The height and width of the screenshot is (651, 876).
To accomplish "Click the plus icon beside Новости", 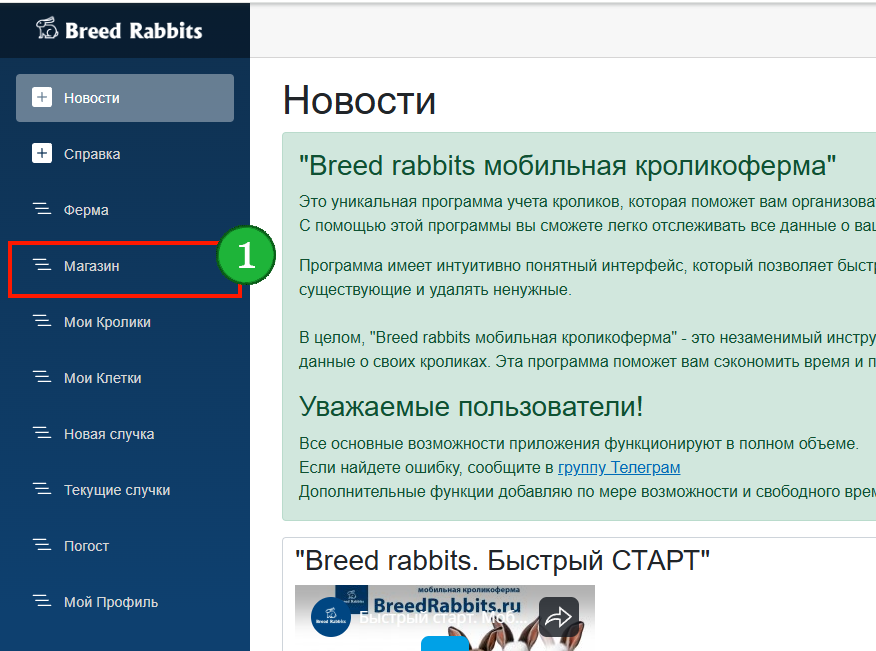I will pyautogui.click(x=42, y=98).
